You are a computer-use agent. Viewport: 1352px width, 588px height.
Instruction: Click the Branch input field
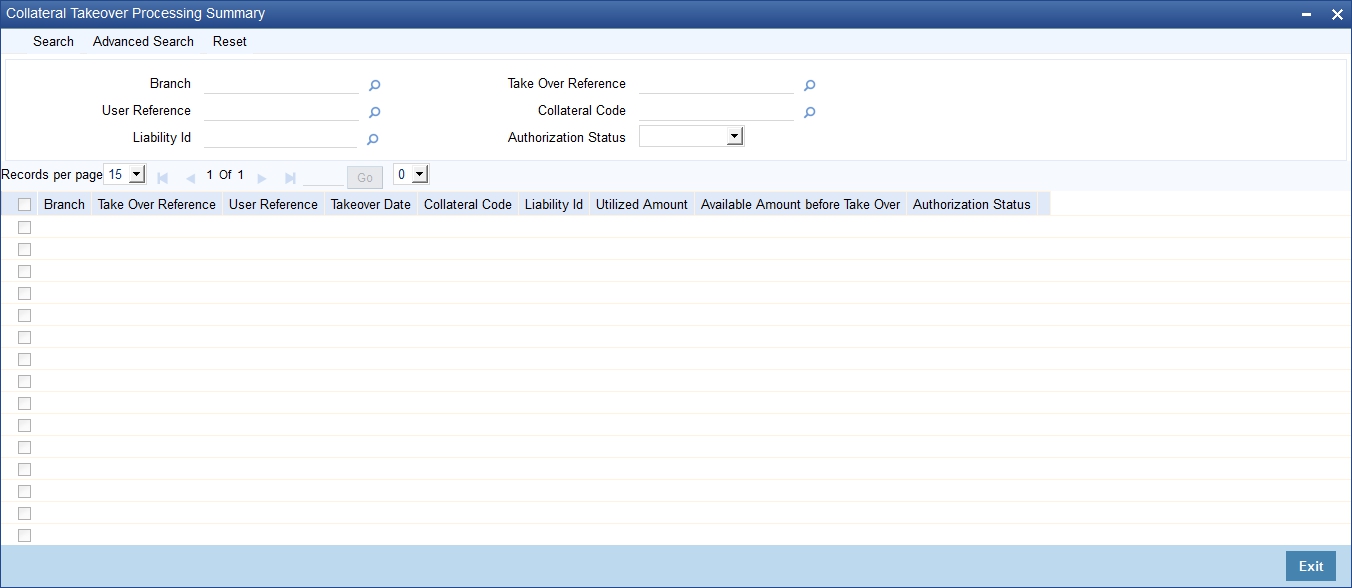(x=281, y=84)
